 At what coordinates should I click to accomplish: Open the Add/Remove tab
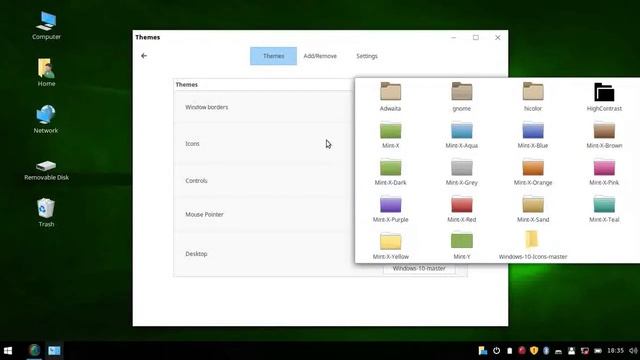pos(320,56)
